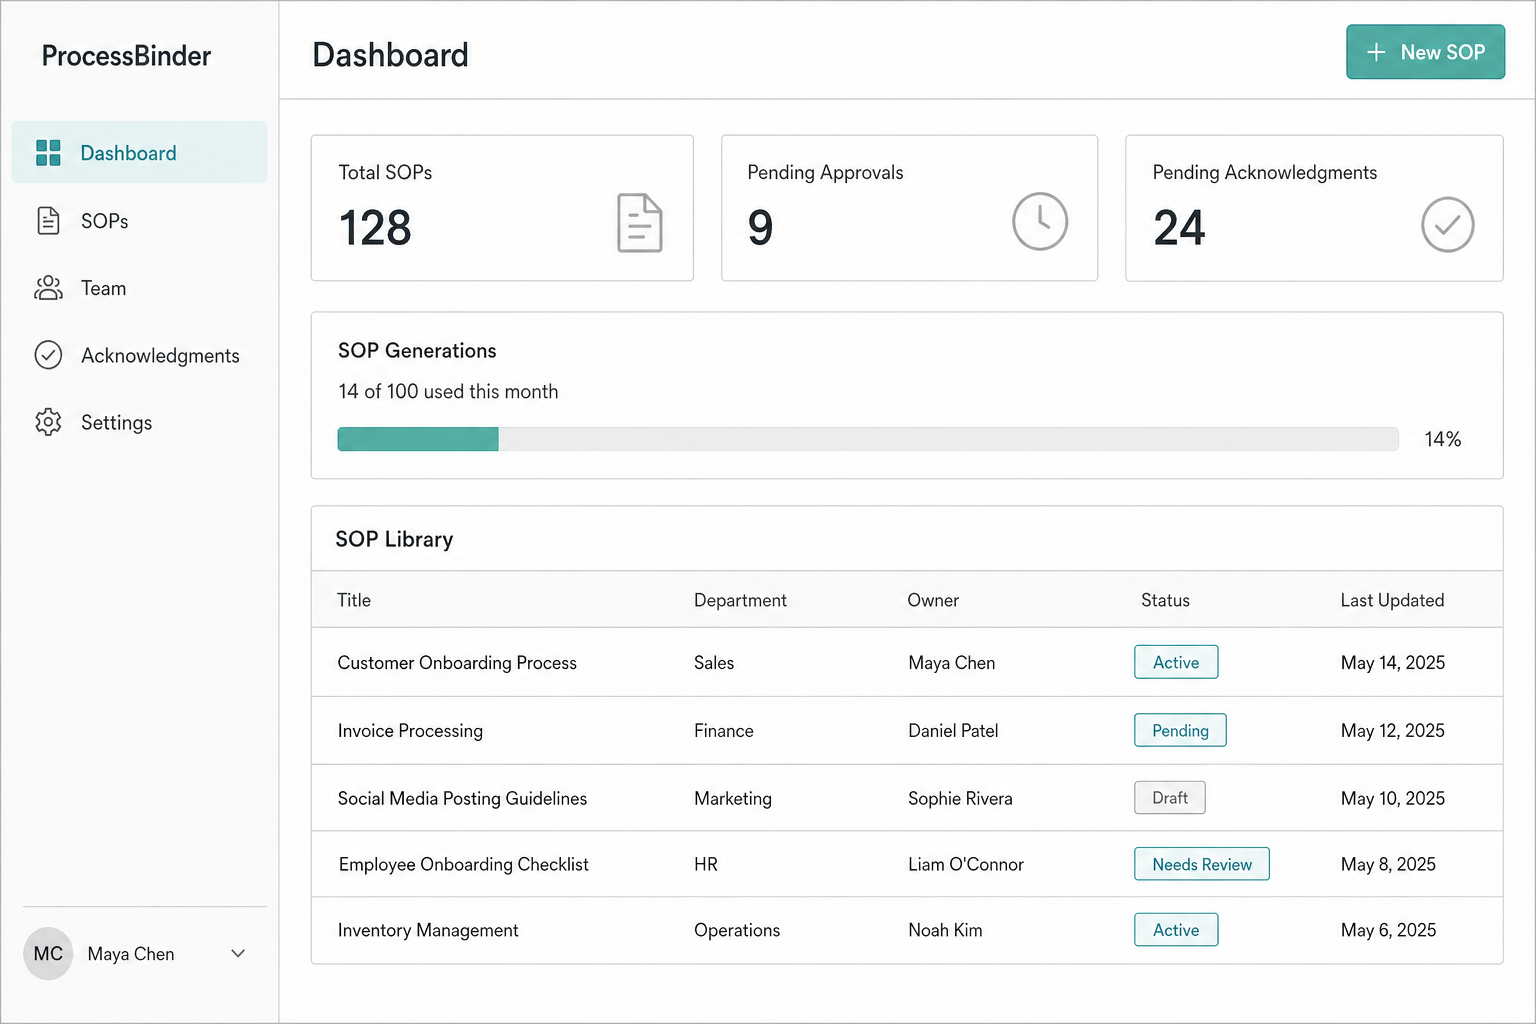Image resolution: width=1536 pixels, height=1024 pixels.
Task: Click the Team people icon in sidebar
Action: point(48,288)
